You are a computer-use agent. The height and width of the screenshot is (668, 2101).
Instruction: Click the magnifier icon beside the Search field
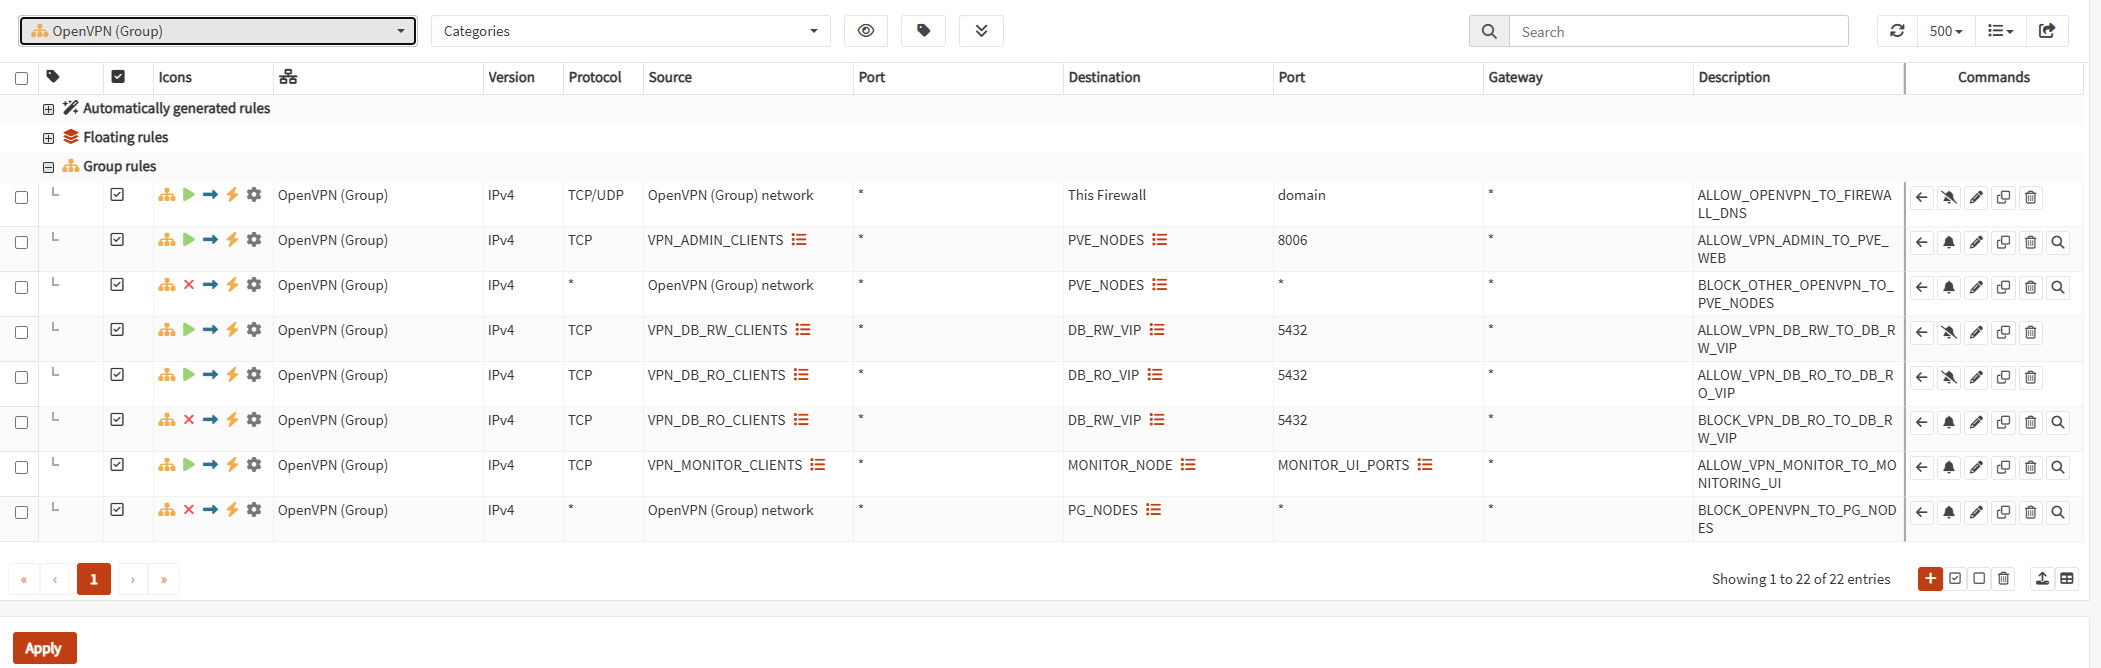click(1489, 31)
